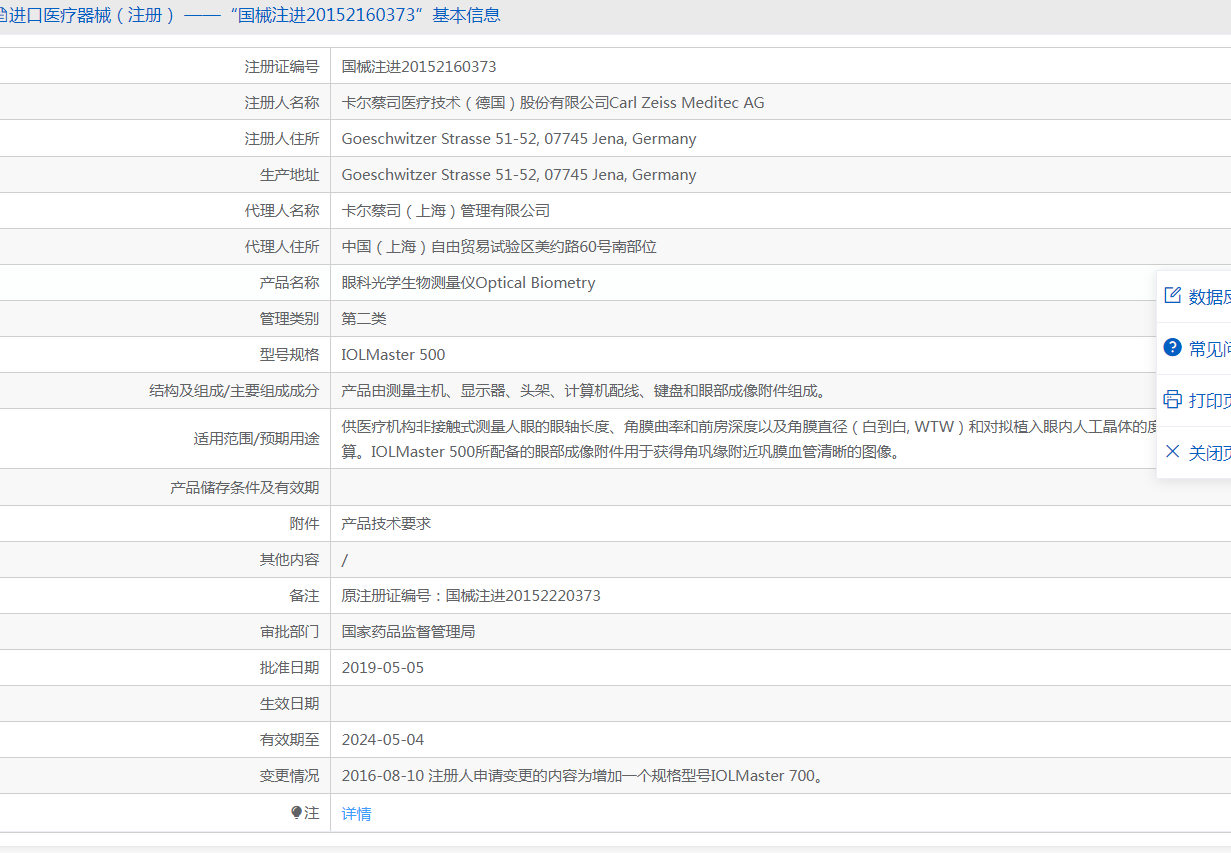
Task: Click the 备注 field label
Action: 304,596
